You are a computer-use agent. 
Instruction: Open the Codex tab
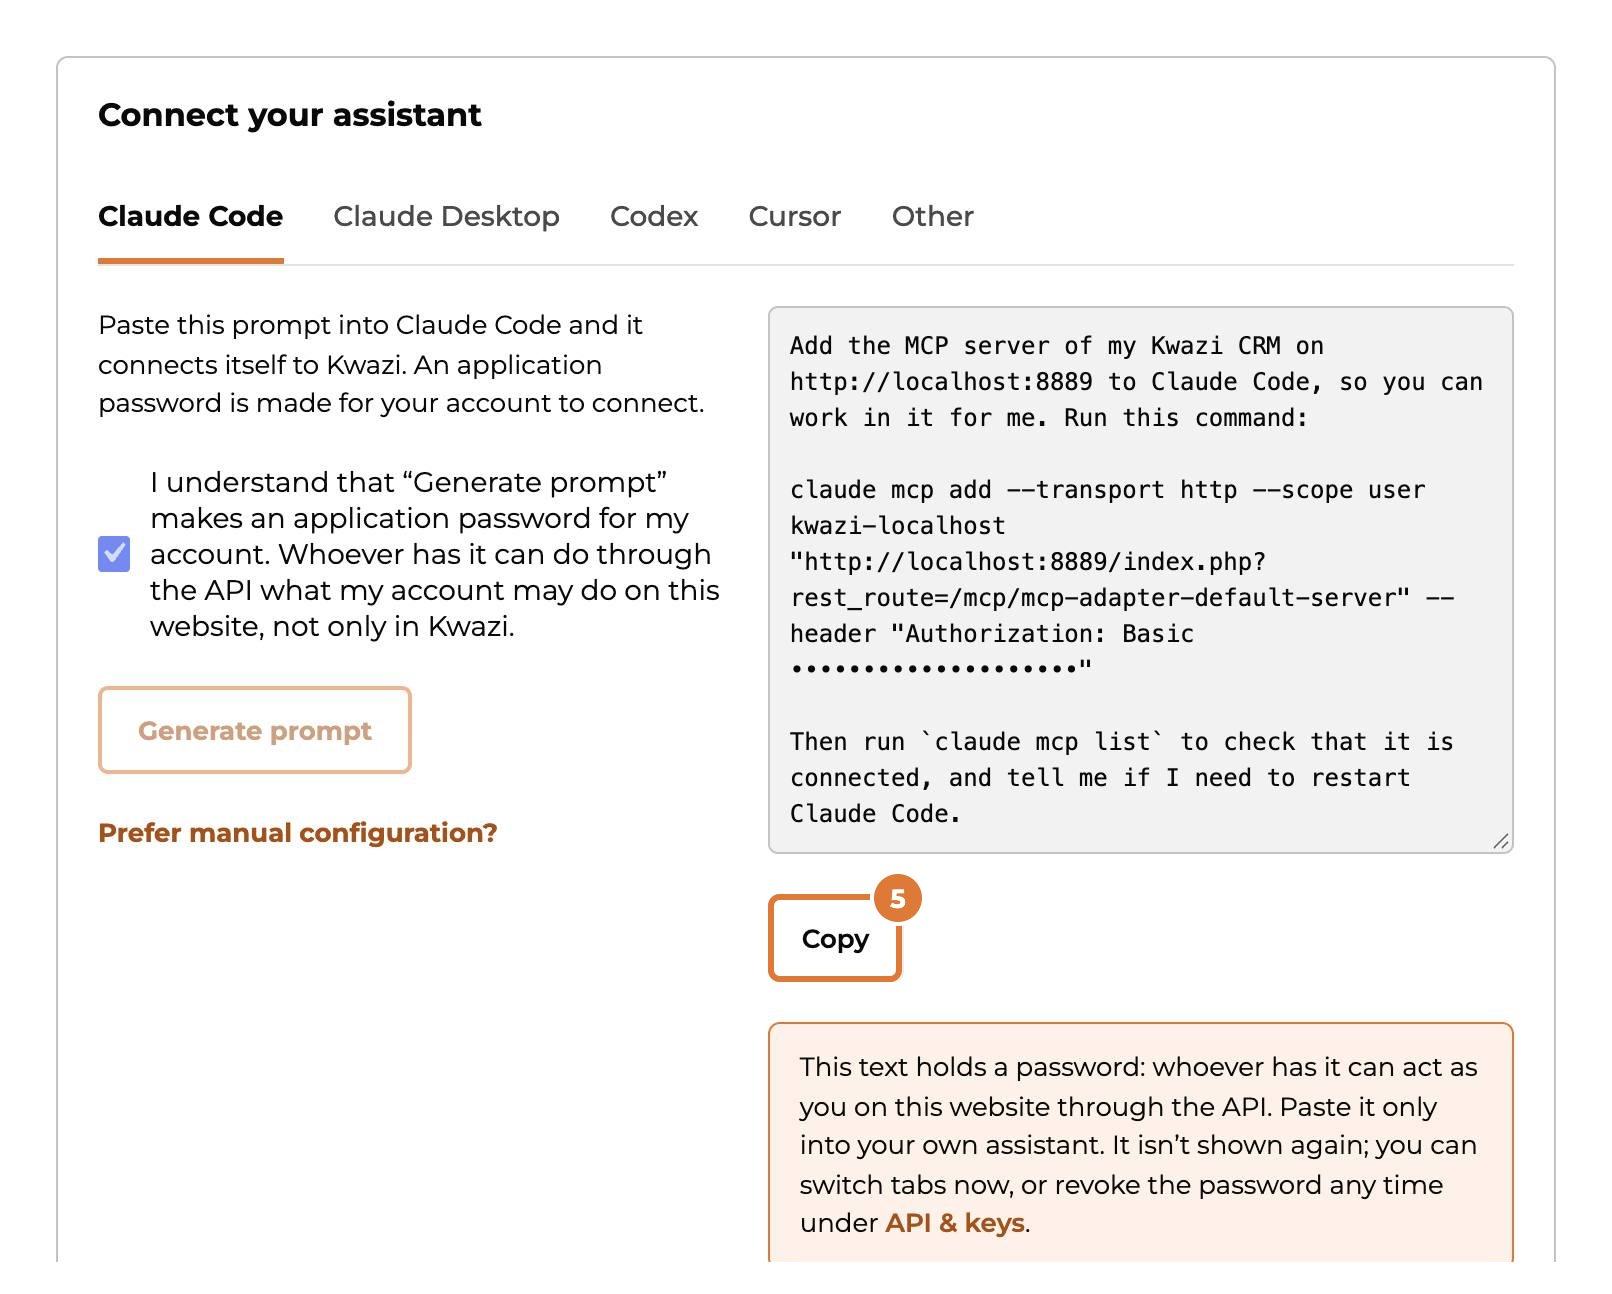click(x=654, y=216)
